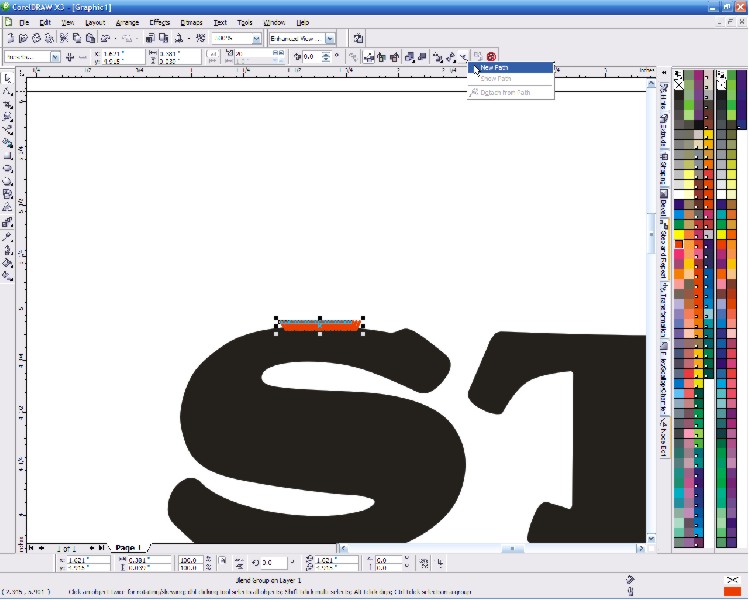Image resolution: width=749 pixels, height=600 pixels.
Task: Click the rotation angle field in bottom toolbar
Action: [x=273, y=563]
